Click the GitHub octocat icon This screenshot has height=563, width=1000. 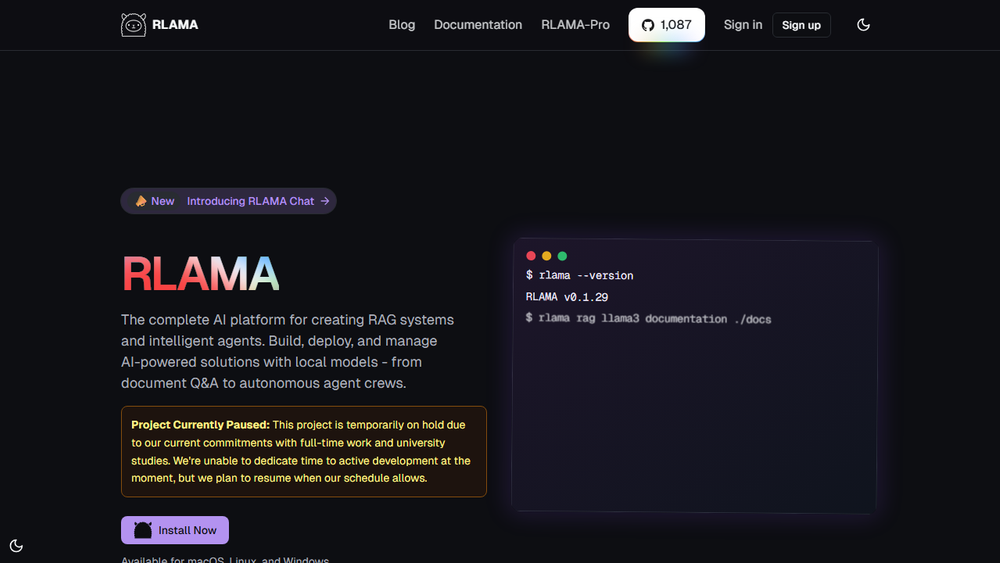(x=648, y=25)
